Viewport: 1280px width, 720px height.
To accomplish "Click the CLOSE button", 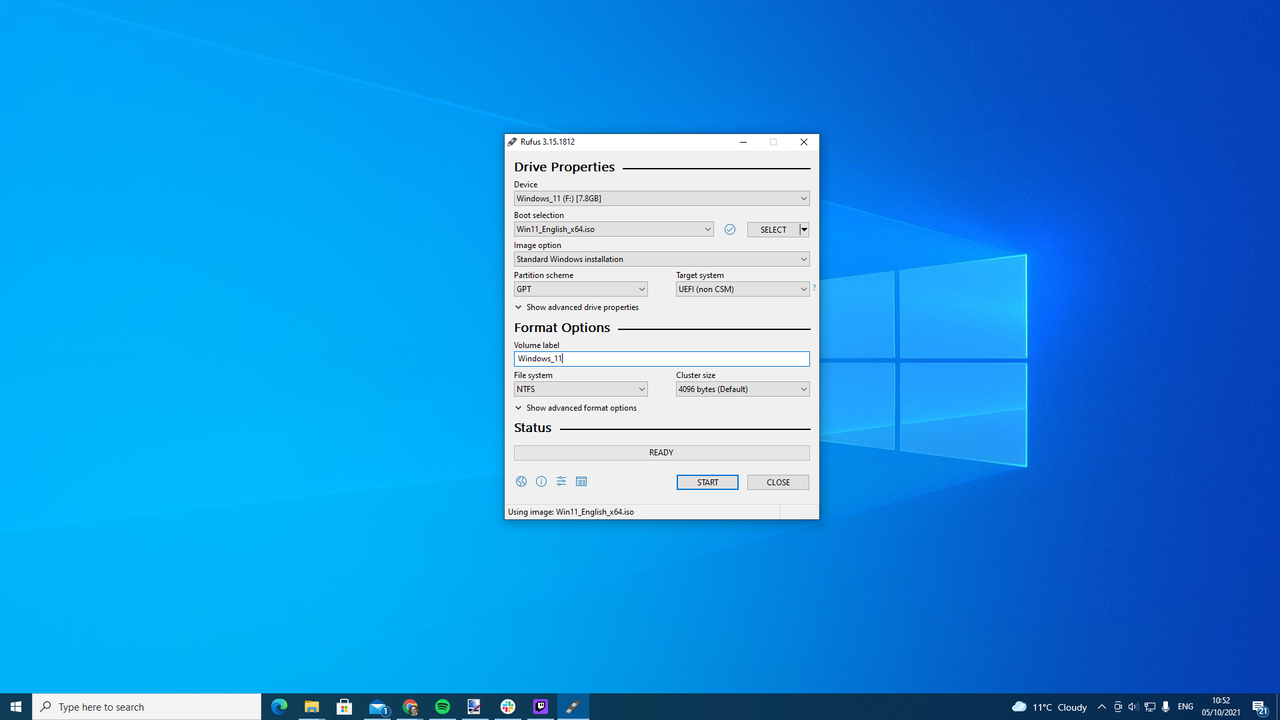I will [778, 482].
